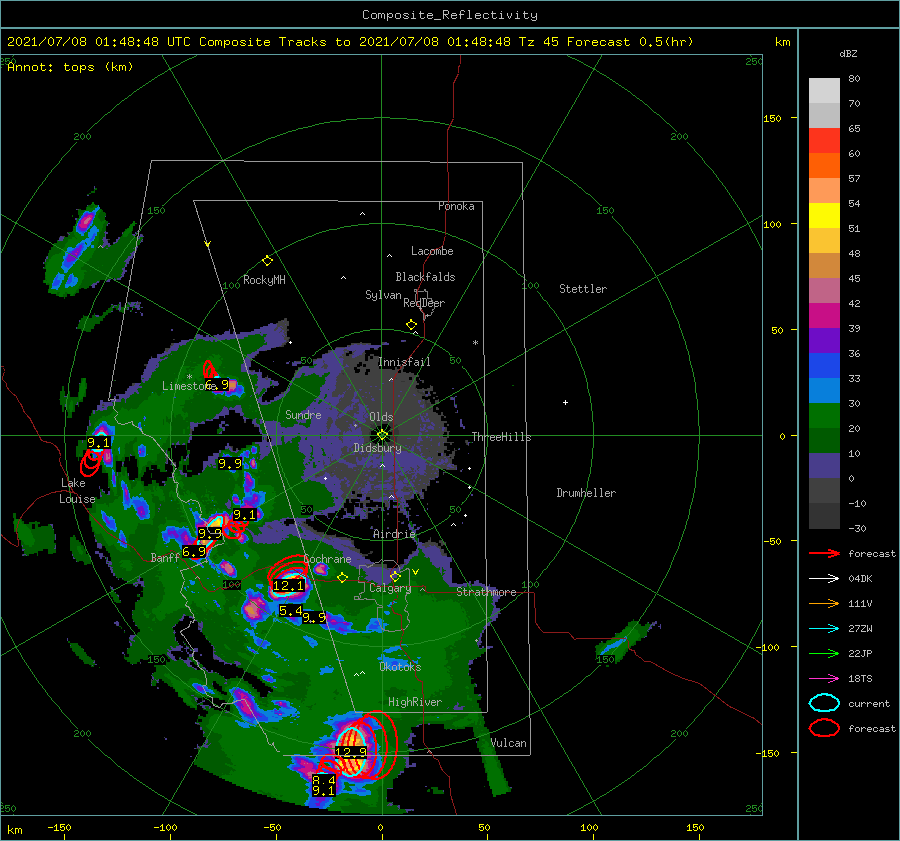This screenshot has height=841, width=900.
Task: Click the Drumheller city label
Action: pos(586,493)
